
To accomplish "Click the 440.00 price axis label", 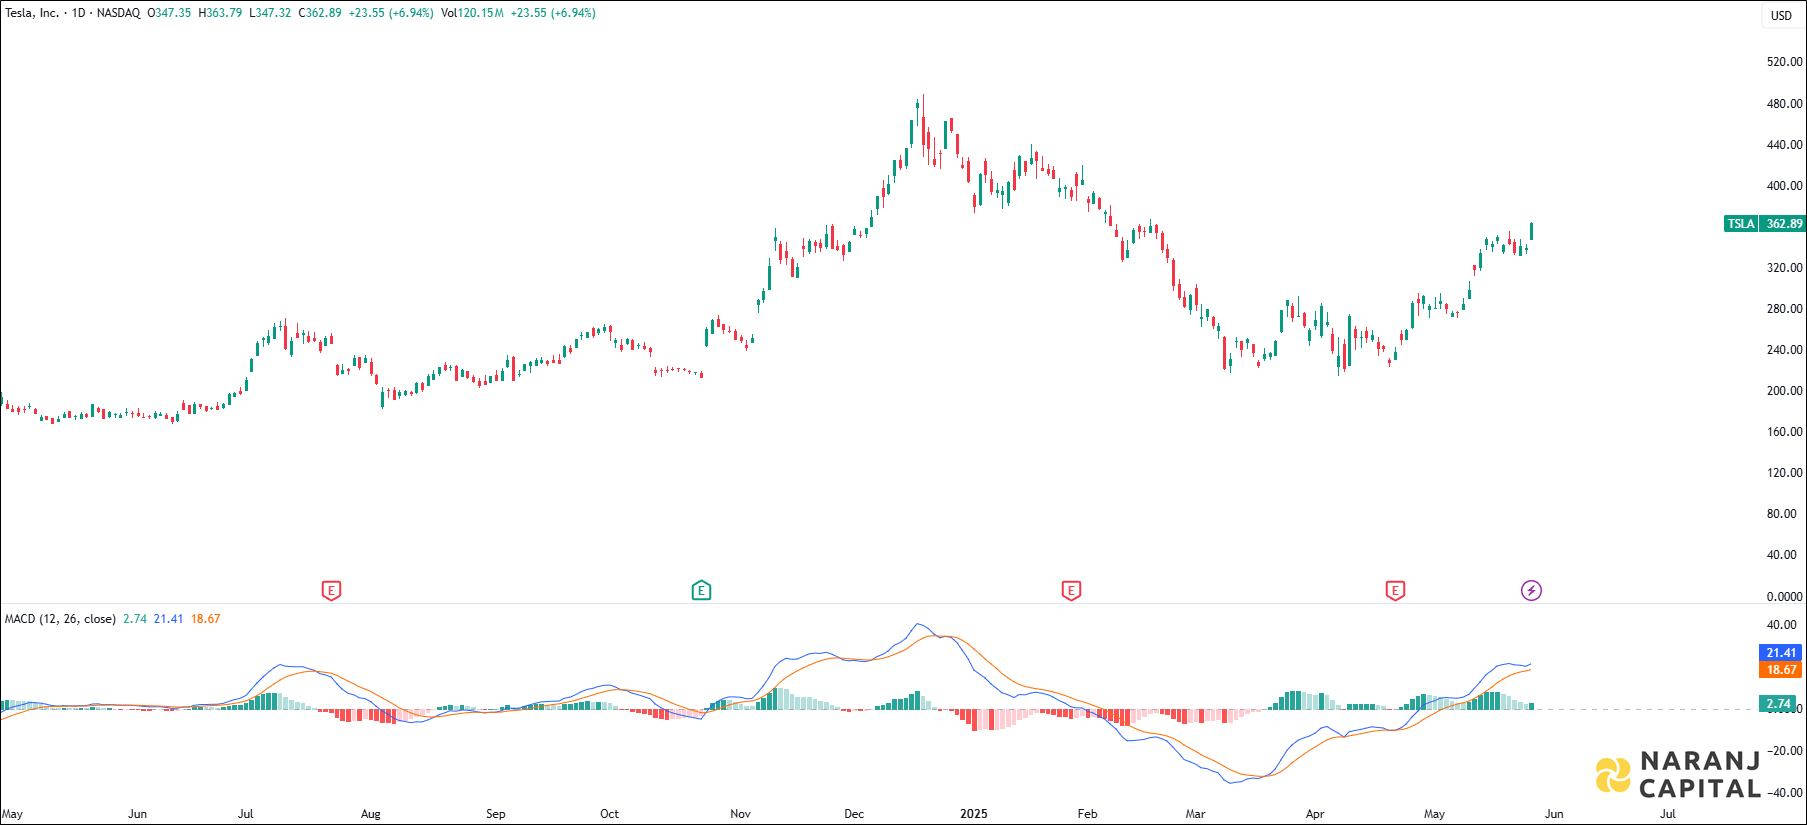I will pyautogui.click(x=1784, y=145).
